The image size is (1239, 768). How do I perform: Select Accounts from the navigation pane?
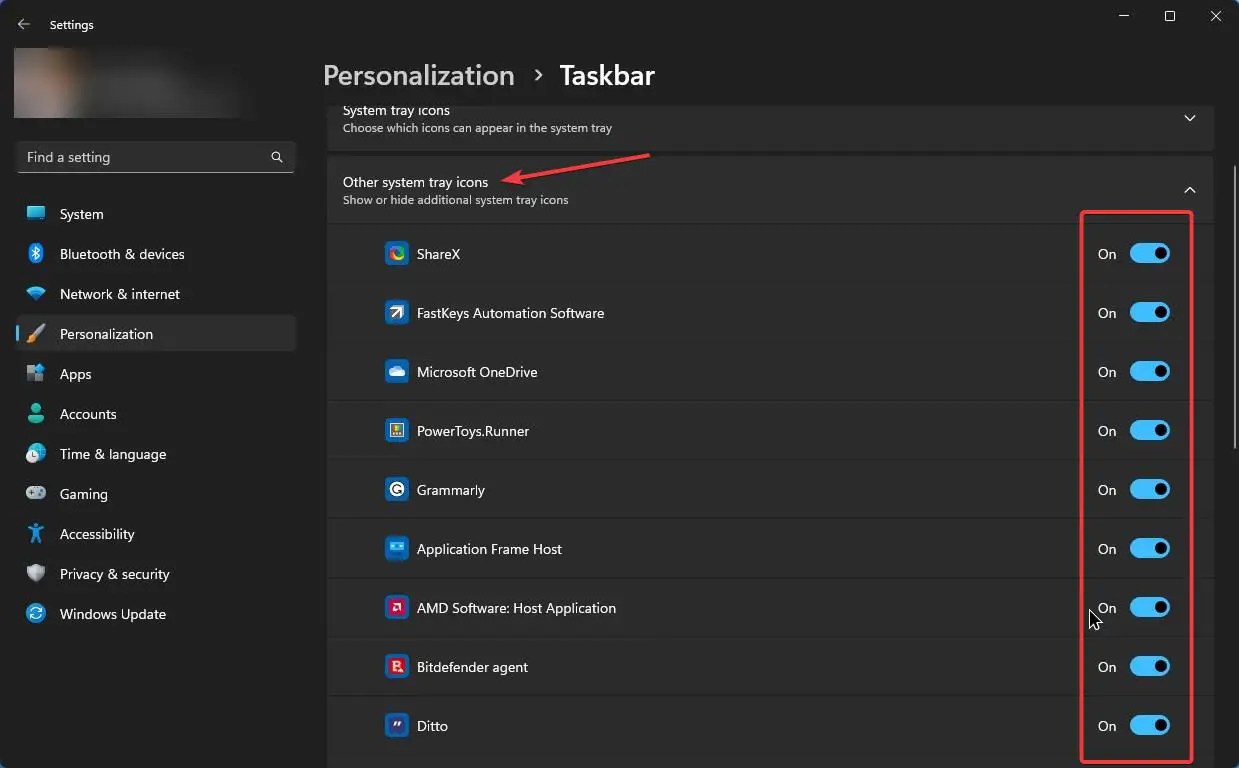click(88, 414)
